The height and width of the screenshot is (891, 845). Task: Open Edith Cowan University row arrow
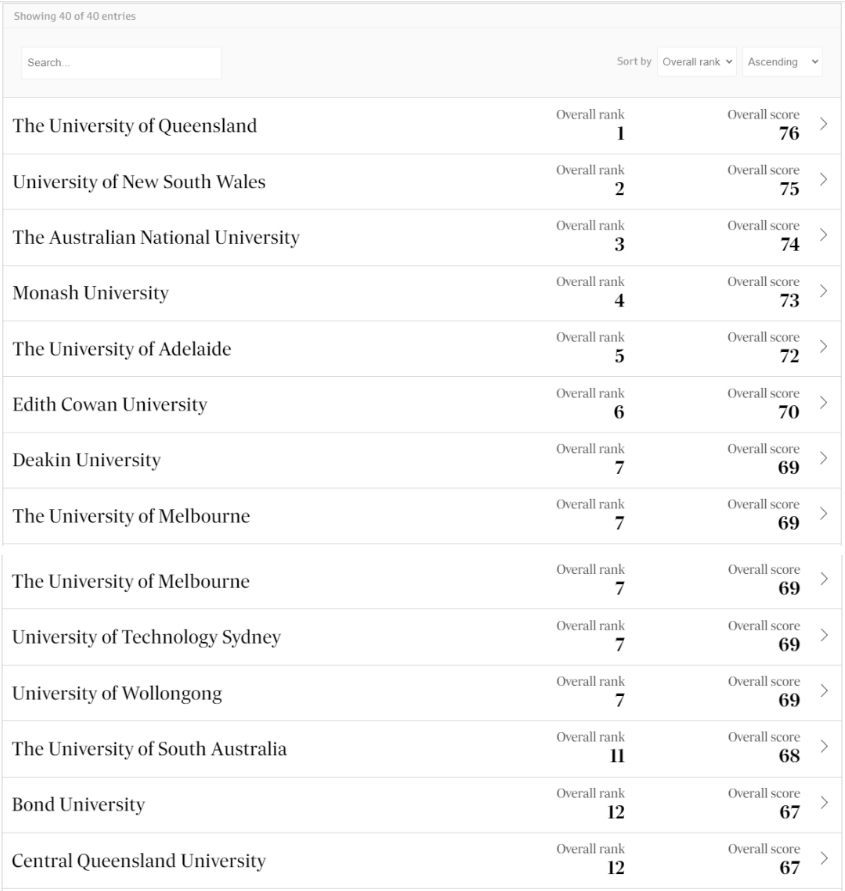pos(823,403)
